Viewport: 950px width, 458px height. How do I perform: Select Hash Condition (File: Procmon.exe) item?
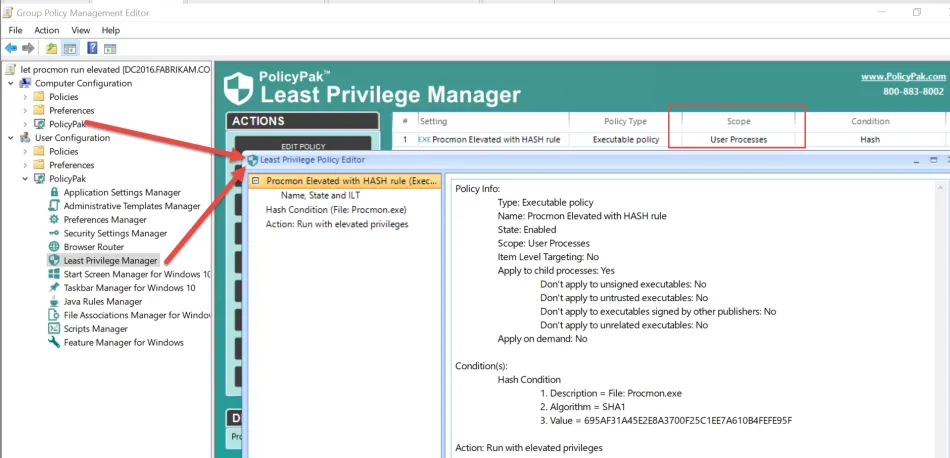click(336, 210)
